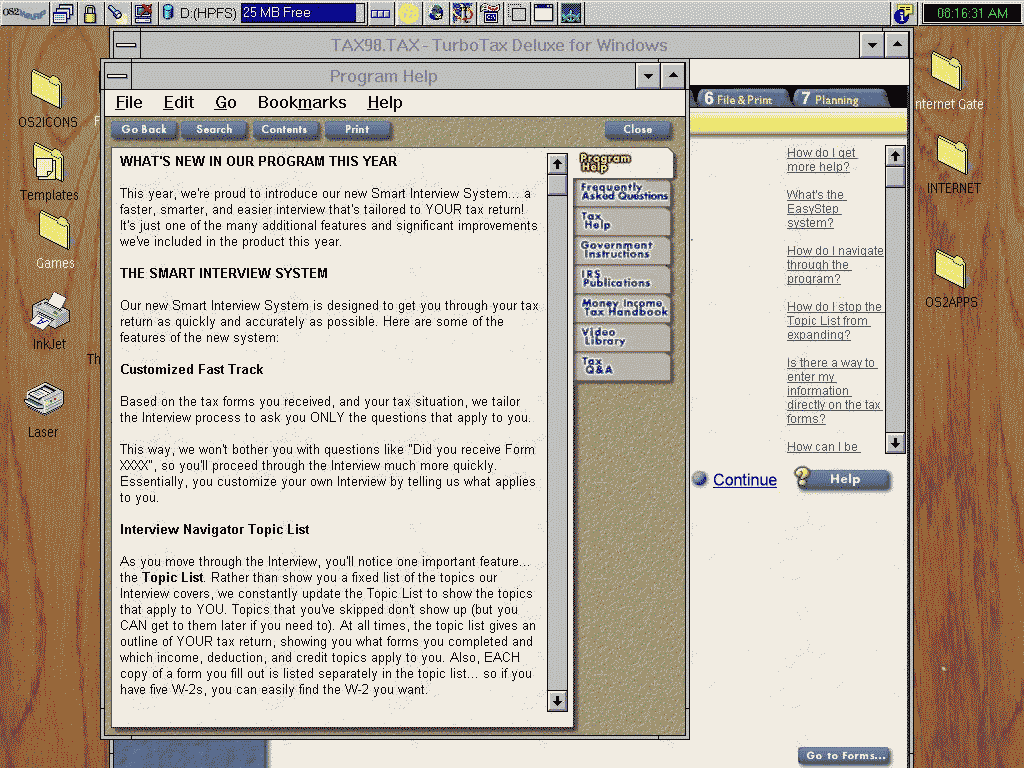
Task: Click the command prompt tray icon
Action: point(490,13)
